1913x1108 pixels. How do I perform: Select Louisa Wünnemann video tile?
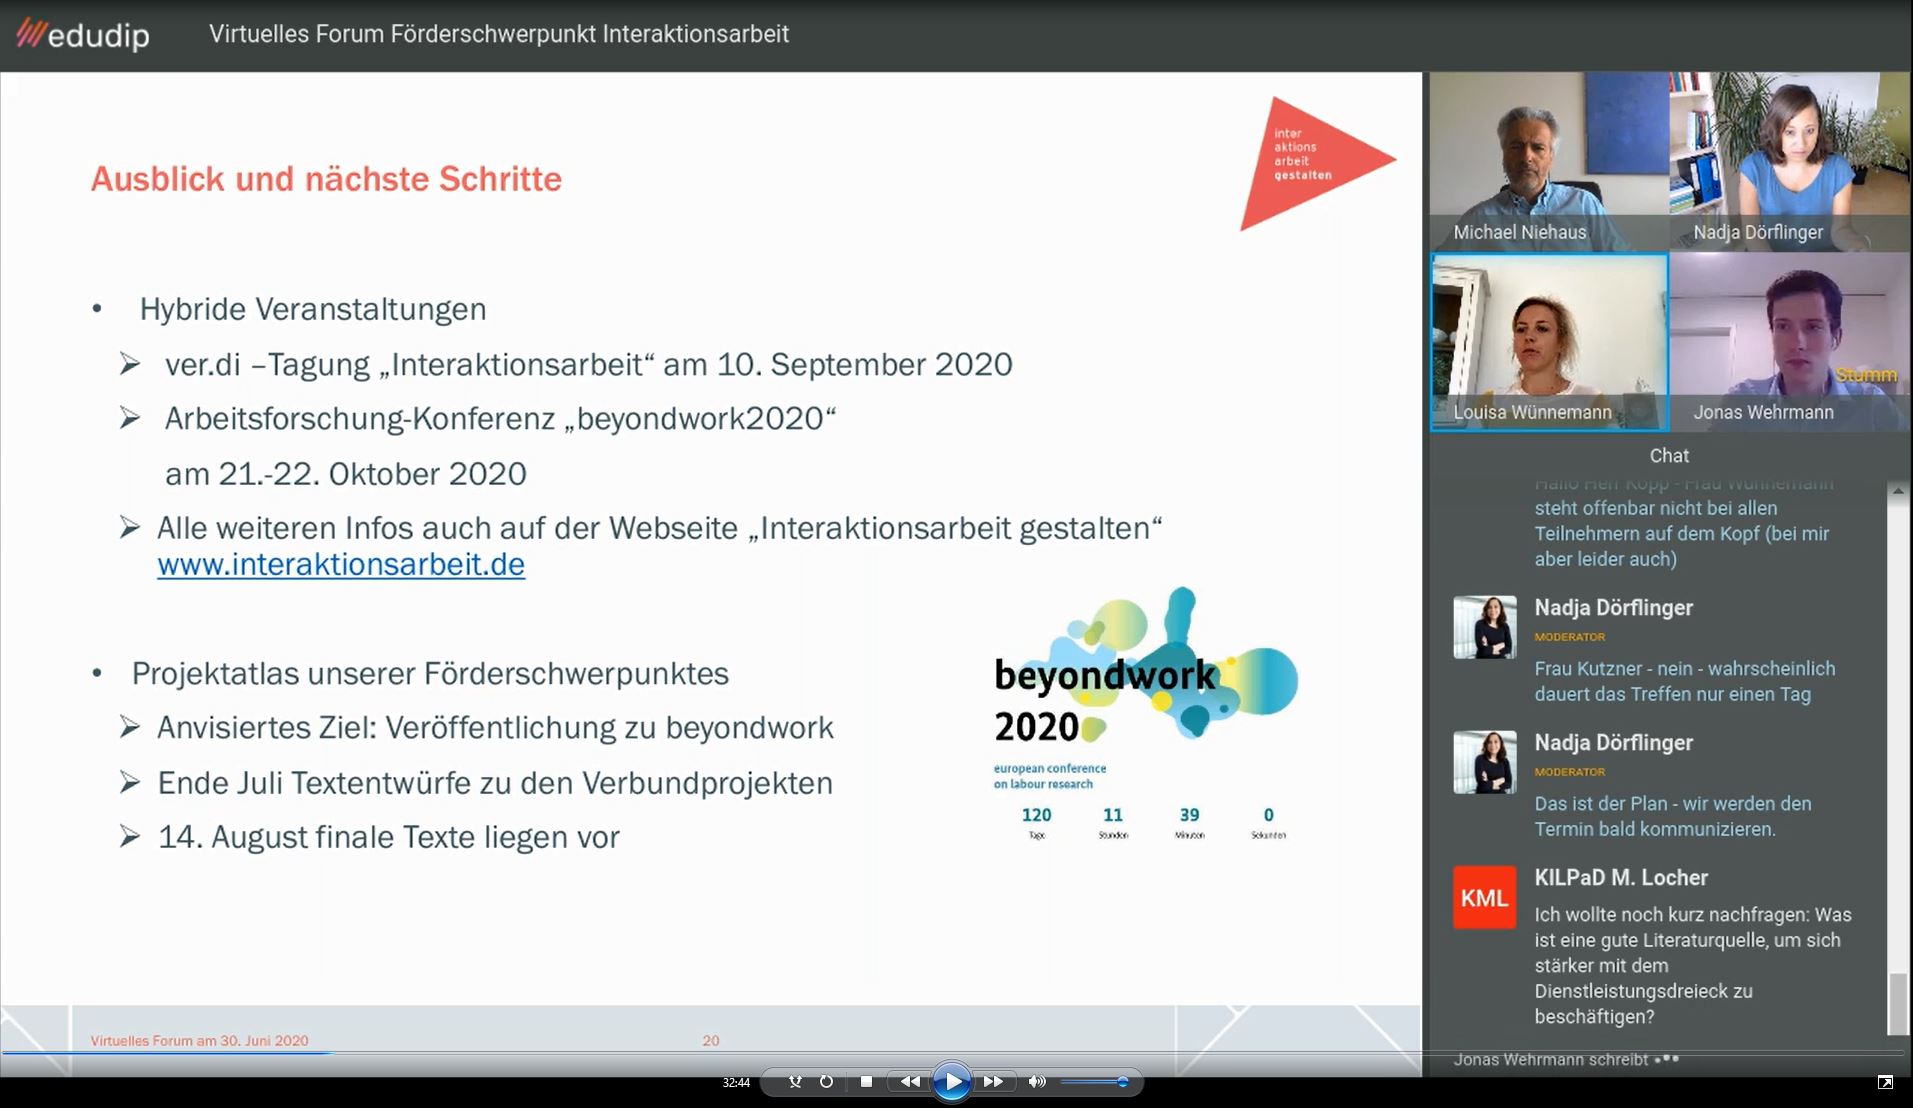click(x=1549, y=342)
